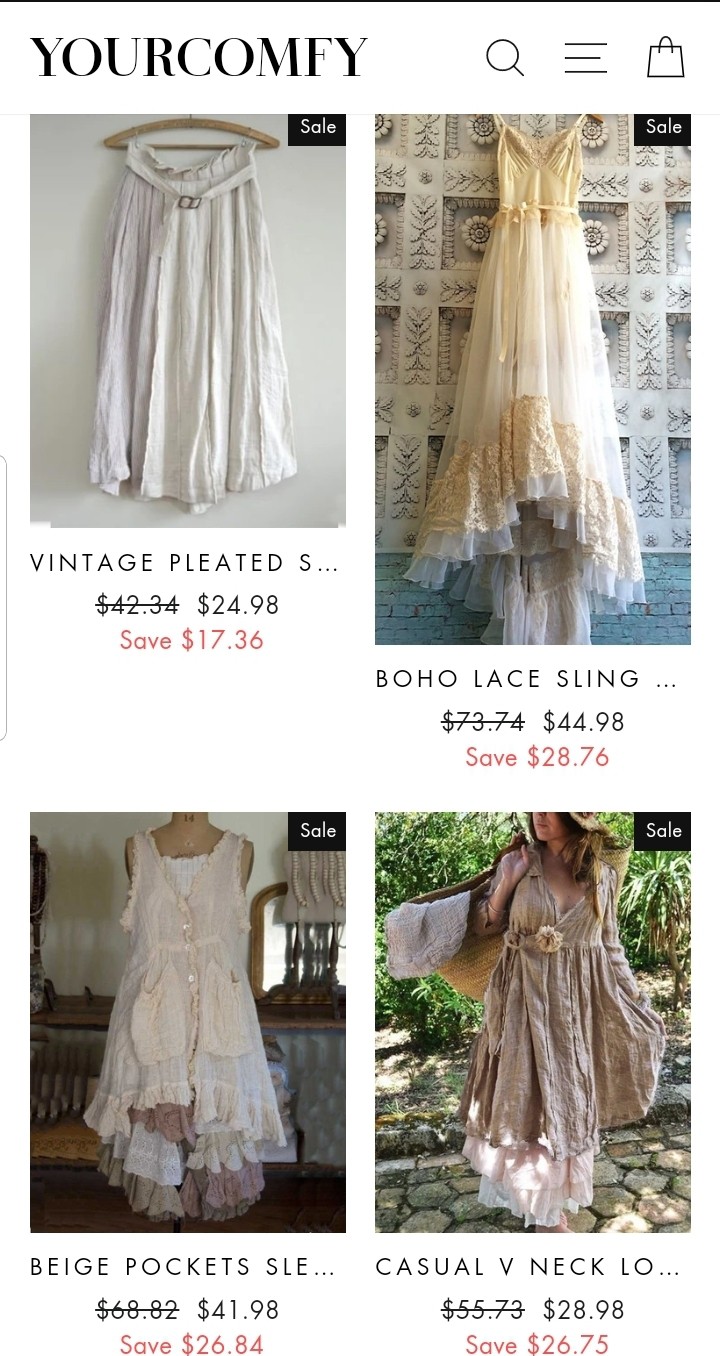Image resolution: width=720 pixels, height=1356 pixels.
Task: Click Sale badge on pleated skirt
Action: [x=318, y=127]
